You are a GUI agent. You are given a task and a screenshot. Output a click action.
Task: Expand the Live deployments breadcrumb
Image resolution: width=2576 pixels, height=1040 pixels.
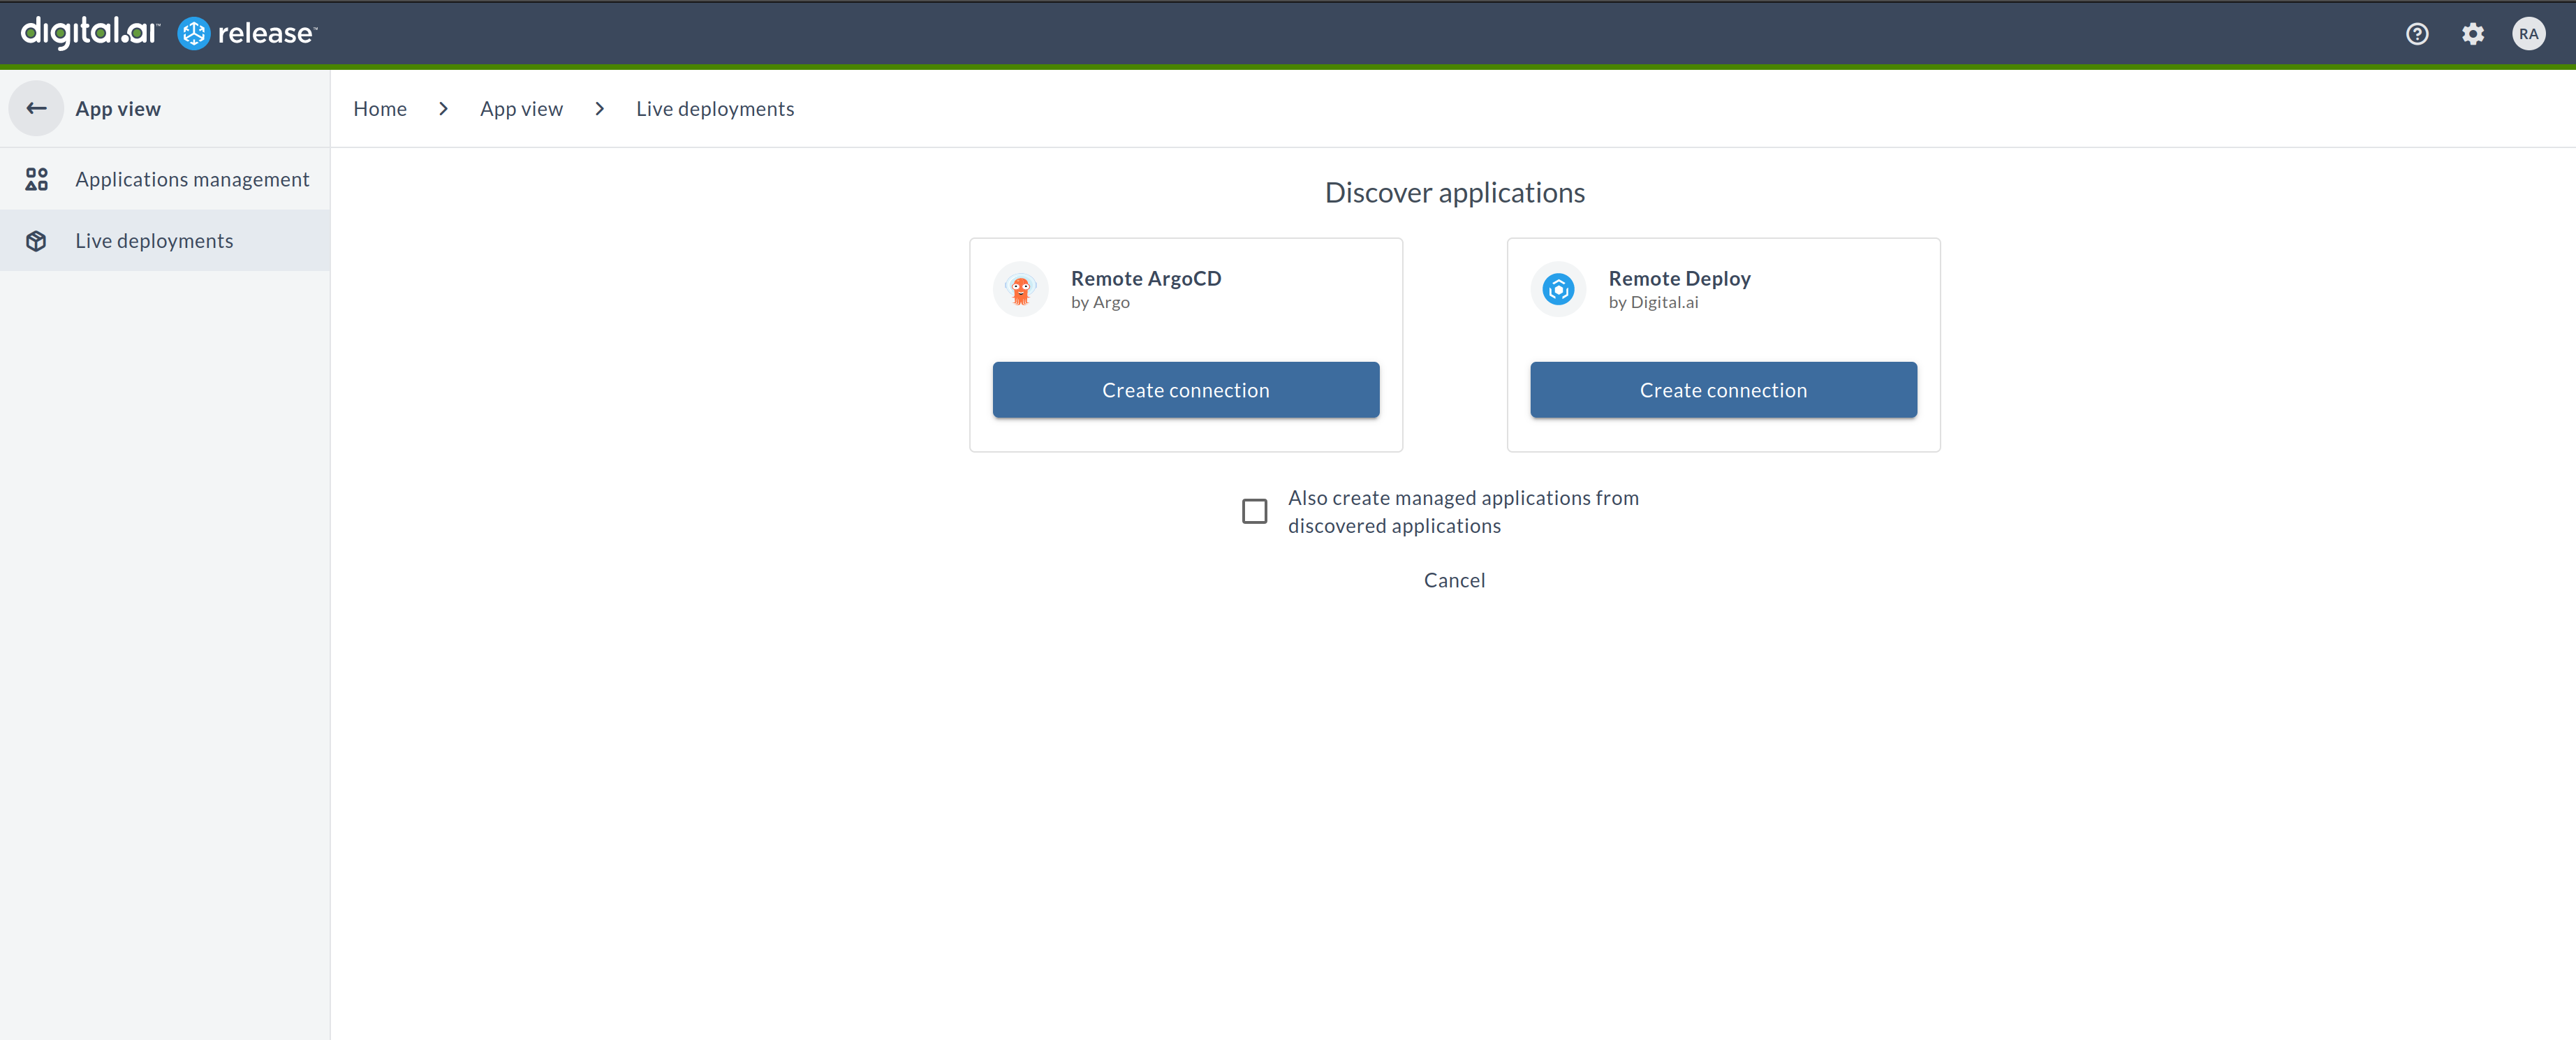[714, 107]
